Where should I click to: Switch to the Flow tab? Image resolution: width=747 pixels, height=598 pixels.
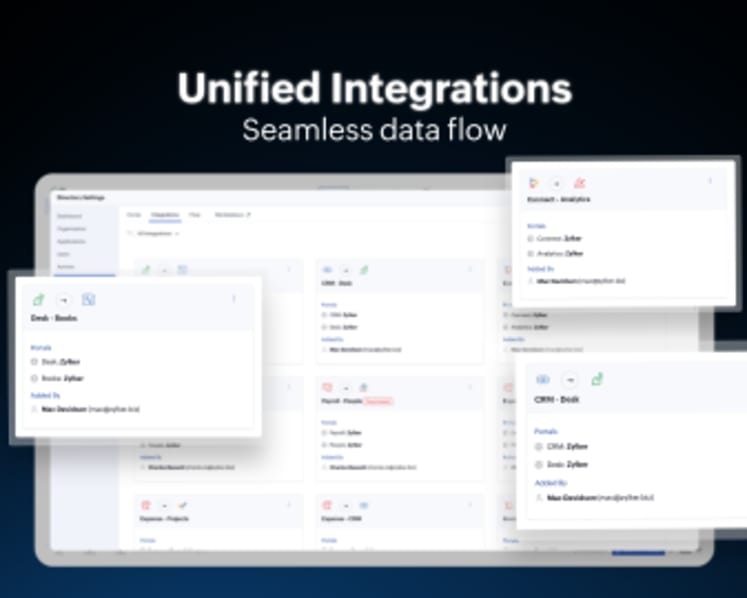click(x=194, y=215)
